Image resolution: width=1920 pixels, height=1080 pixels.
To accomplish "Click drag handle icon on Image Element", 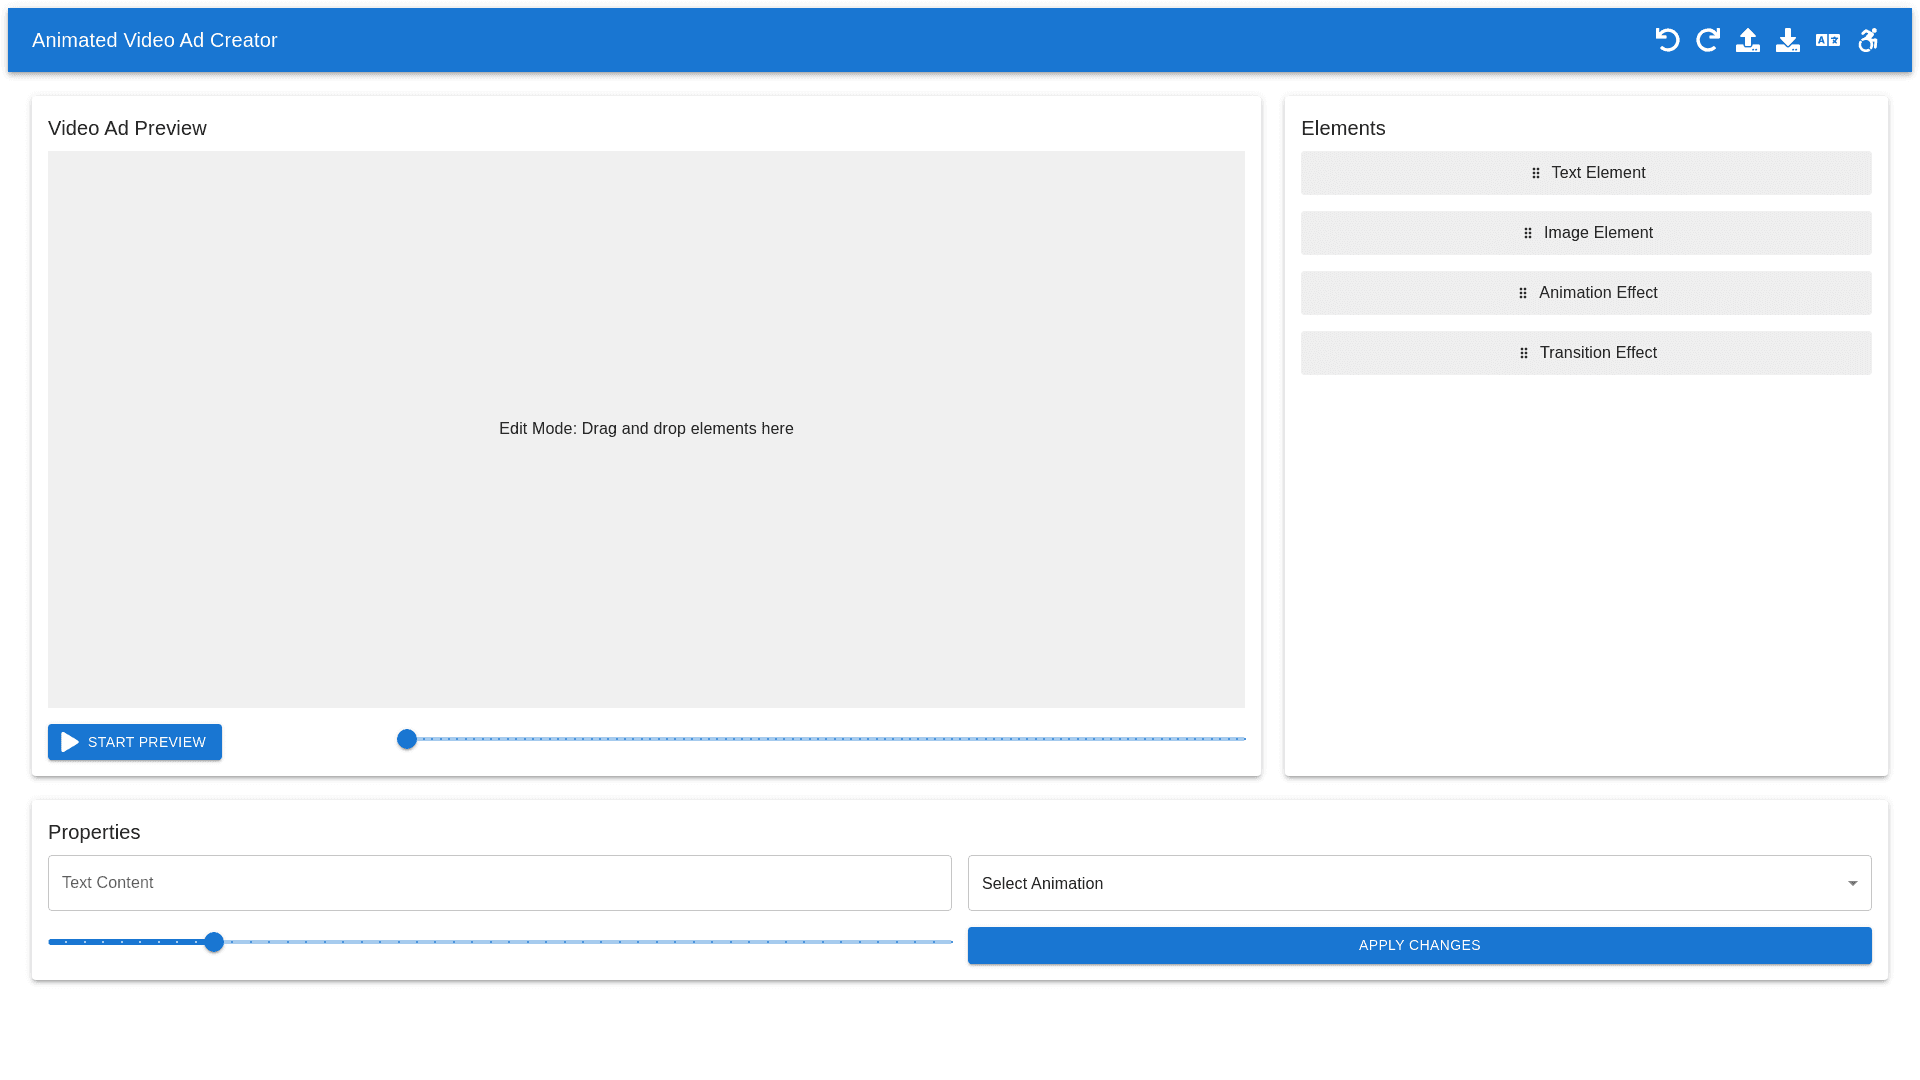I will click(1528, 233).
